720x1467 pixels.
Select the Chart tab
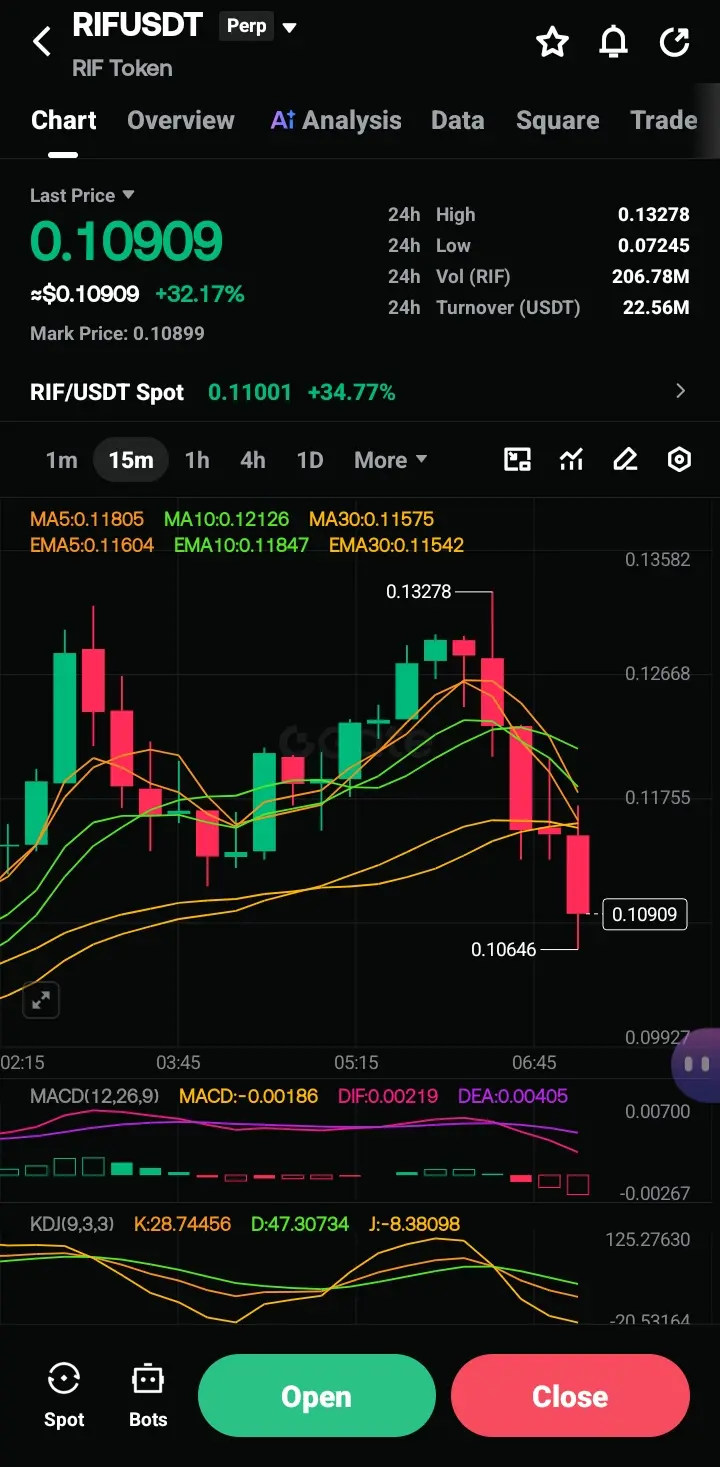click(x=64, y=120)
